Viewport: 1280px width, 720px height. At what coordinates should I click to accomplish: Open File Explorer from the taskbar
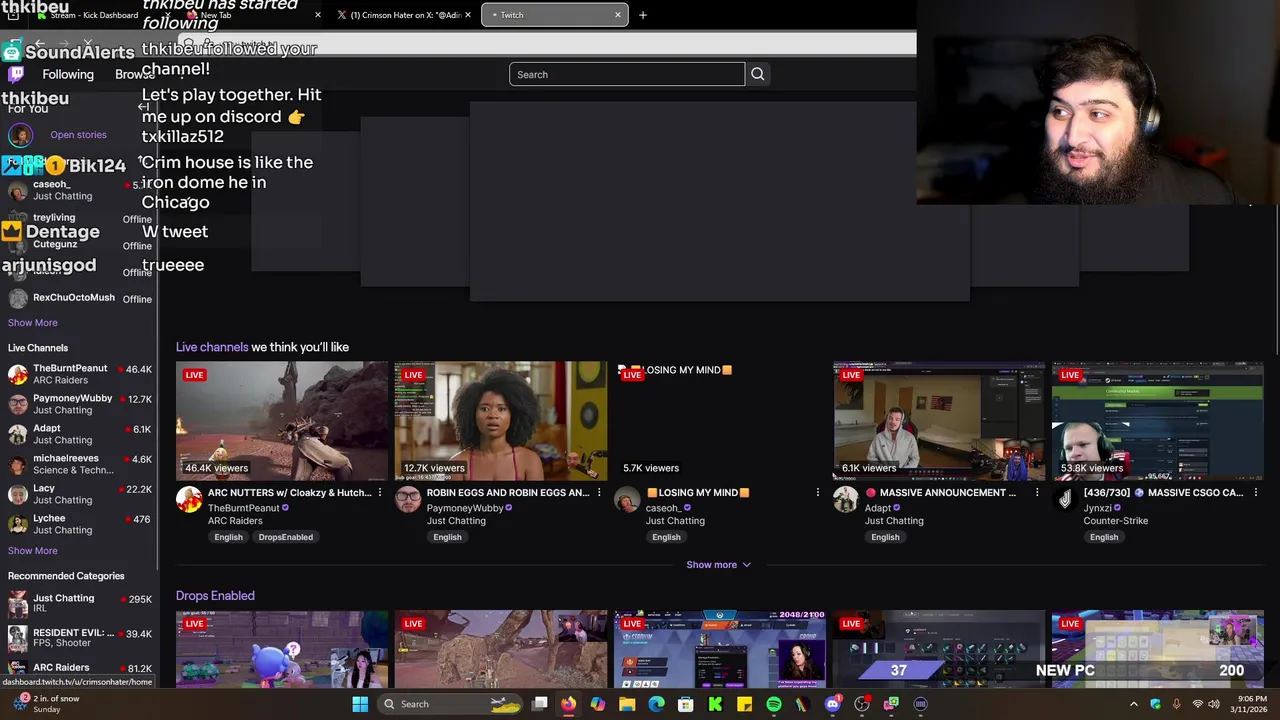click(627, 704)
